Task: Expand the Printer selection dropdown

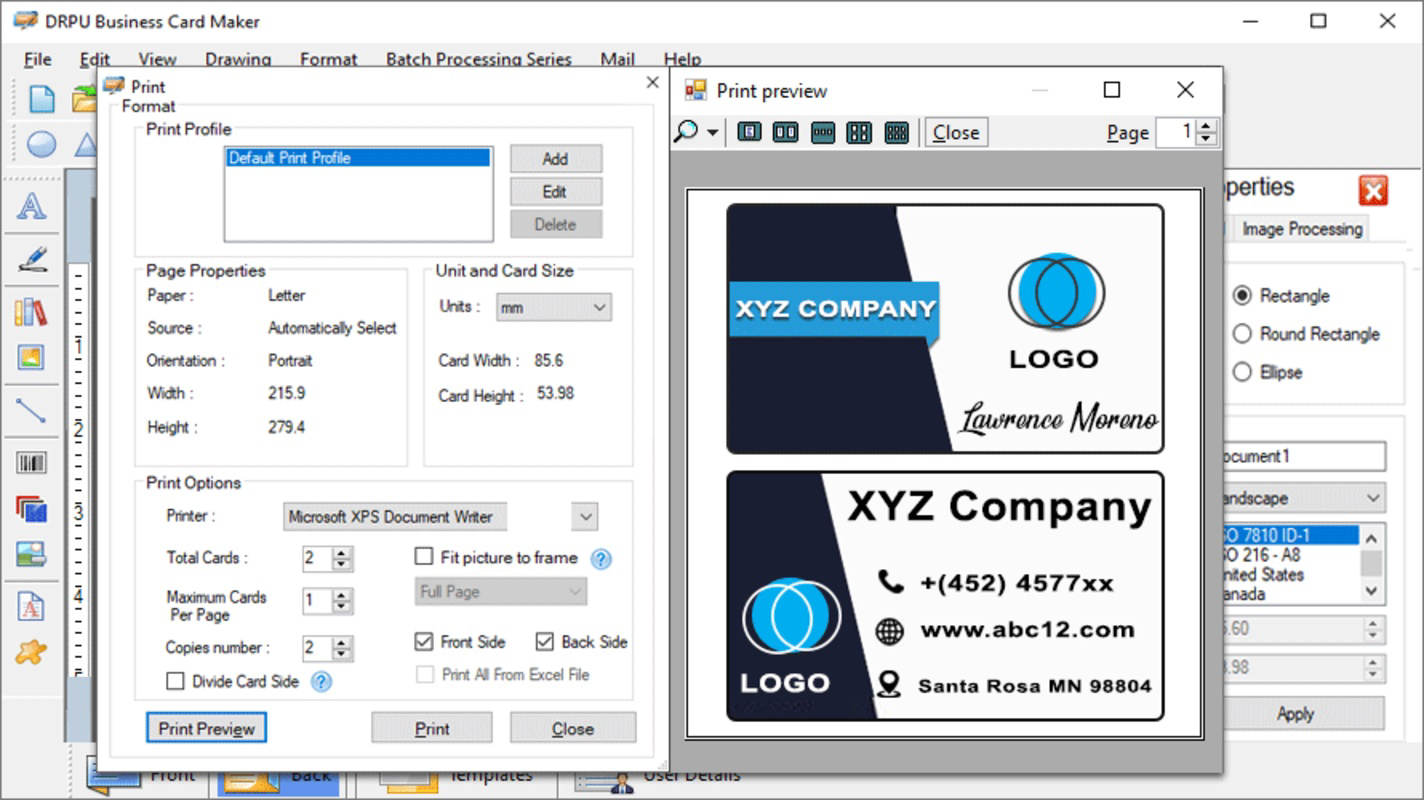Action: click(584, 516)
